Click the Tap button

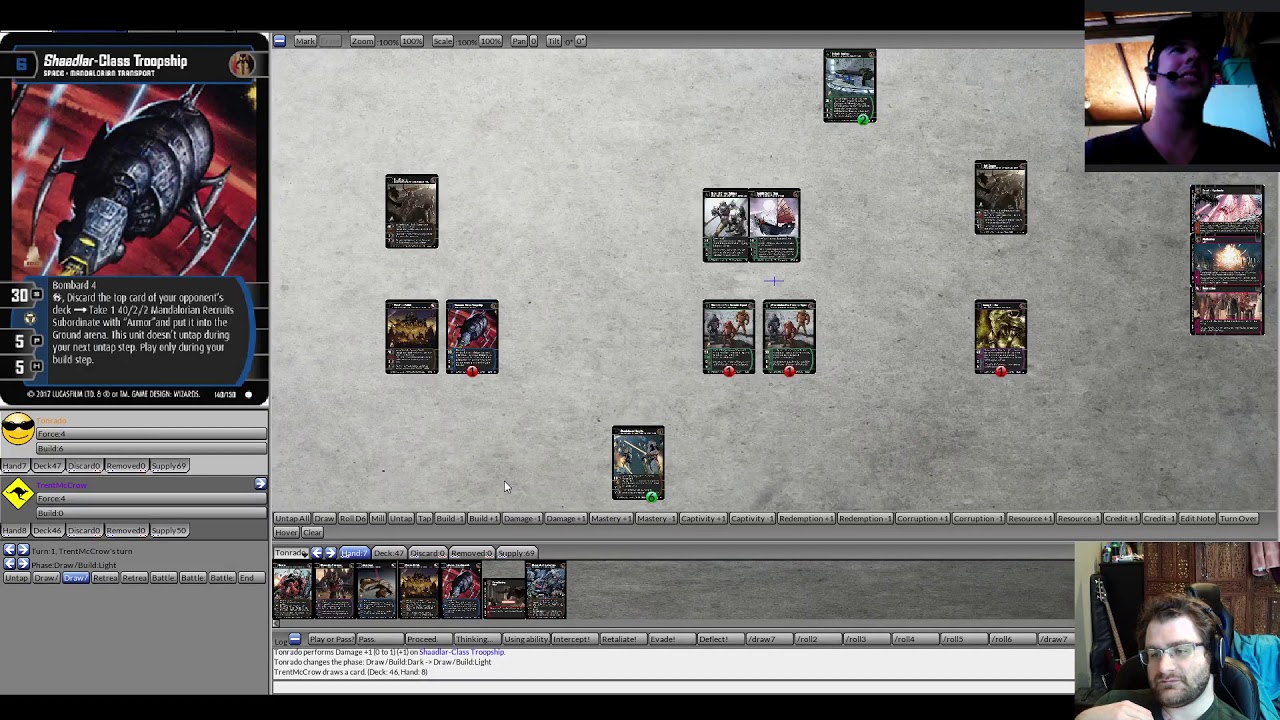(x=424, y=518)
